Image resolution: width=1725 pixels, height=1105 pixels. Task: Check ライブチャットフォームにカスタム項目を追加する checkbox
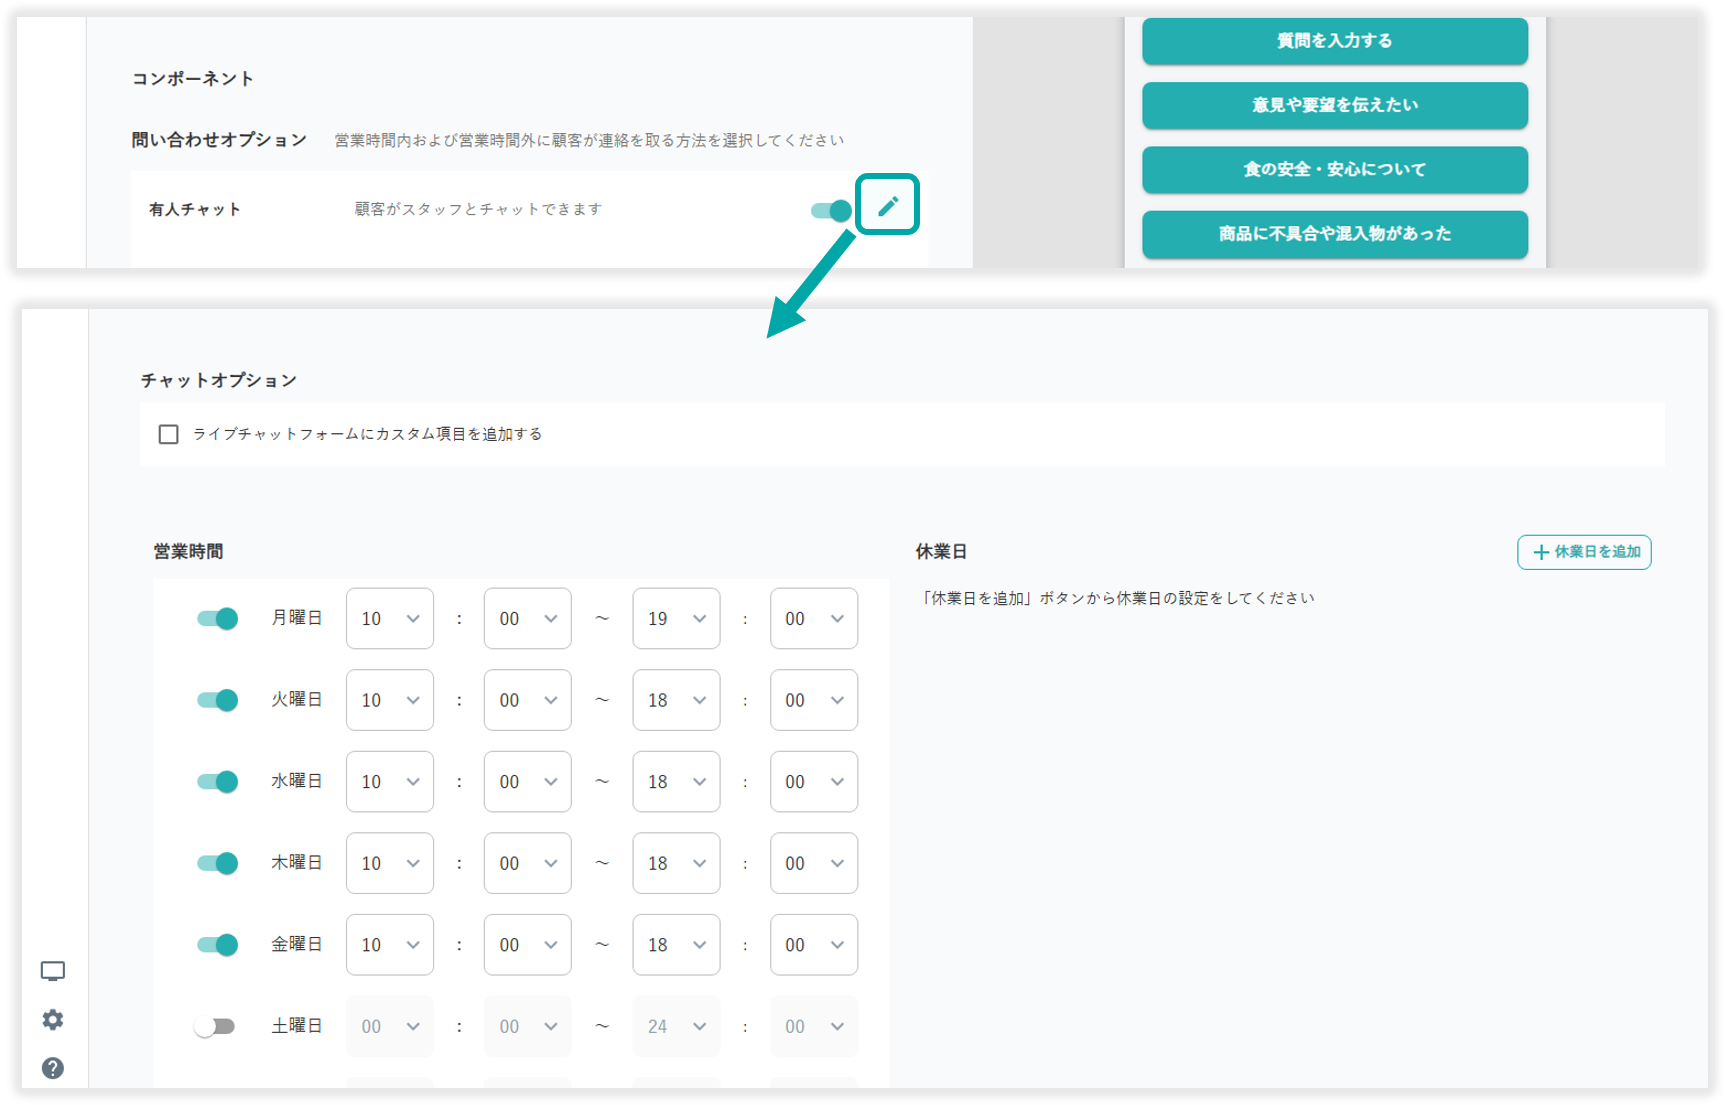(168, 434)
